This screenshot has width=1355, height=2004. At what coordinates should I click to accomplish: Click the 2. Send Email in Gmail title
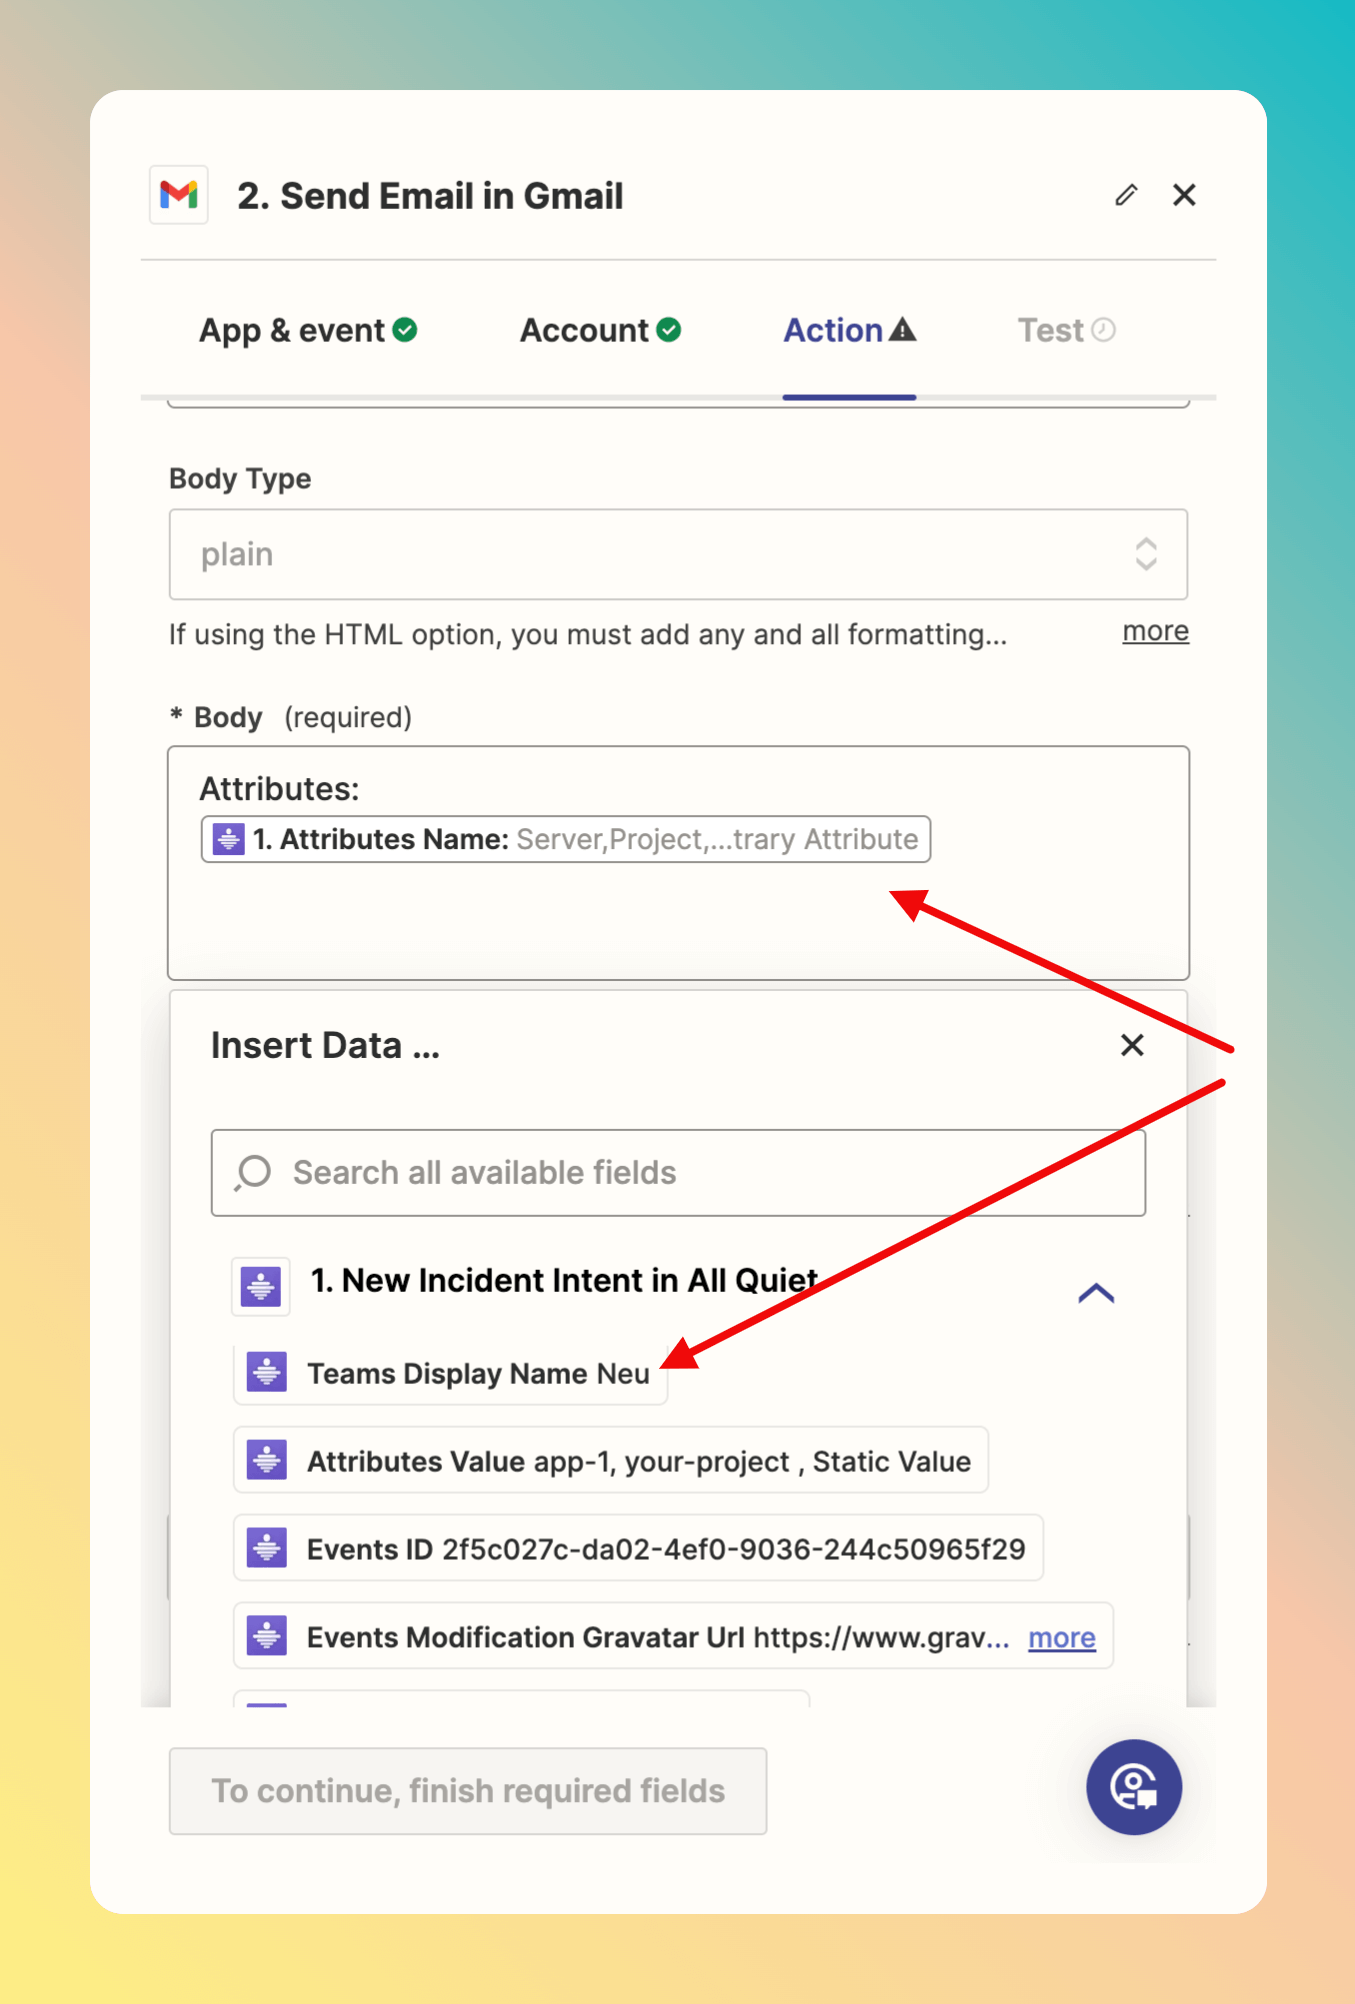coord(430,196)
